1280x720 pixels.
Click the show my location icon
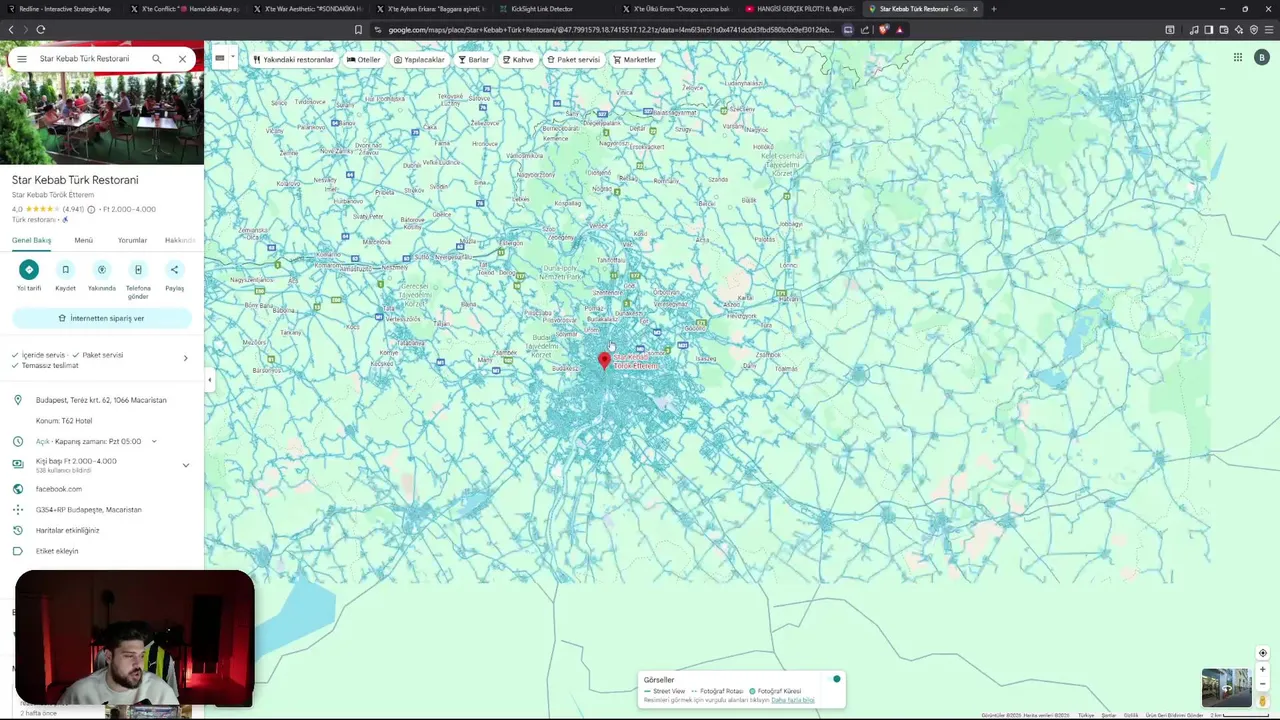coord(1263,653)
